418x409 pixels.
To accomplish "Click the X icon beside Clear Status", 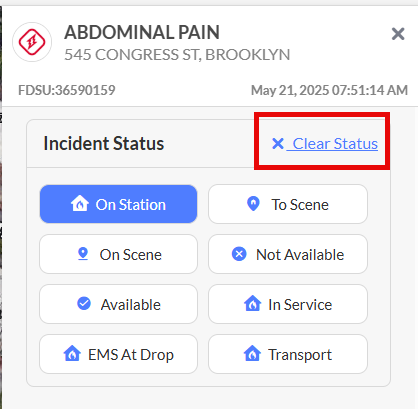I will pyautogui.click(x=278, y=144).
